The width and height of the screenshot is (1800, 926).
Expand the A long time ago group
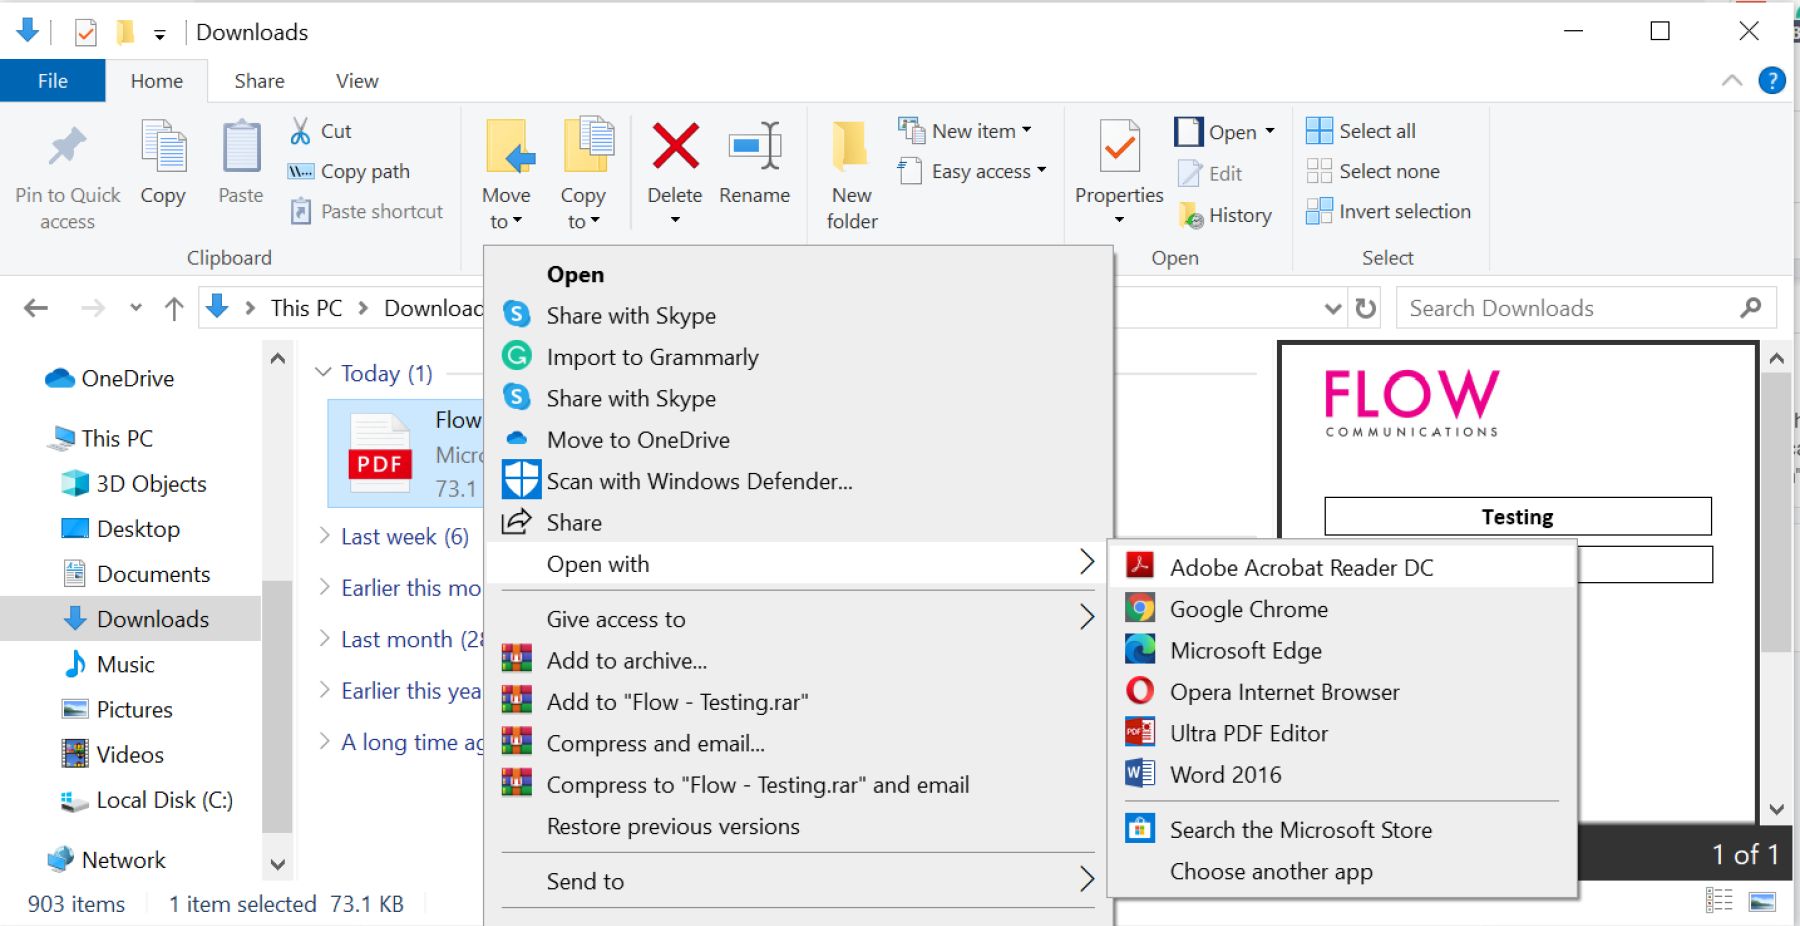tap(324, 741)
